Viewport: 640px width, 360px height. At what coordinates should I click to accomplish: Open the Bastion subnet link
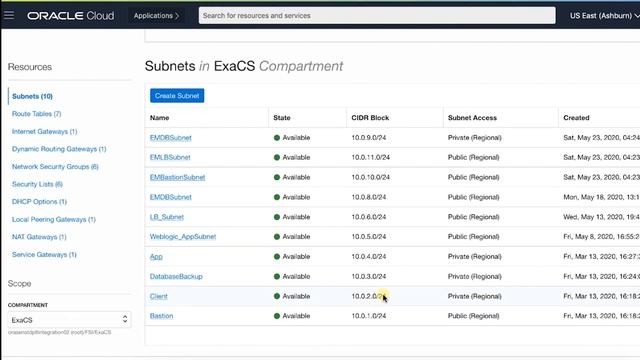point(161,316)
